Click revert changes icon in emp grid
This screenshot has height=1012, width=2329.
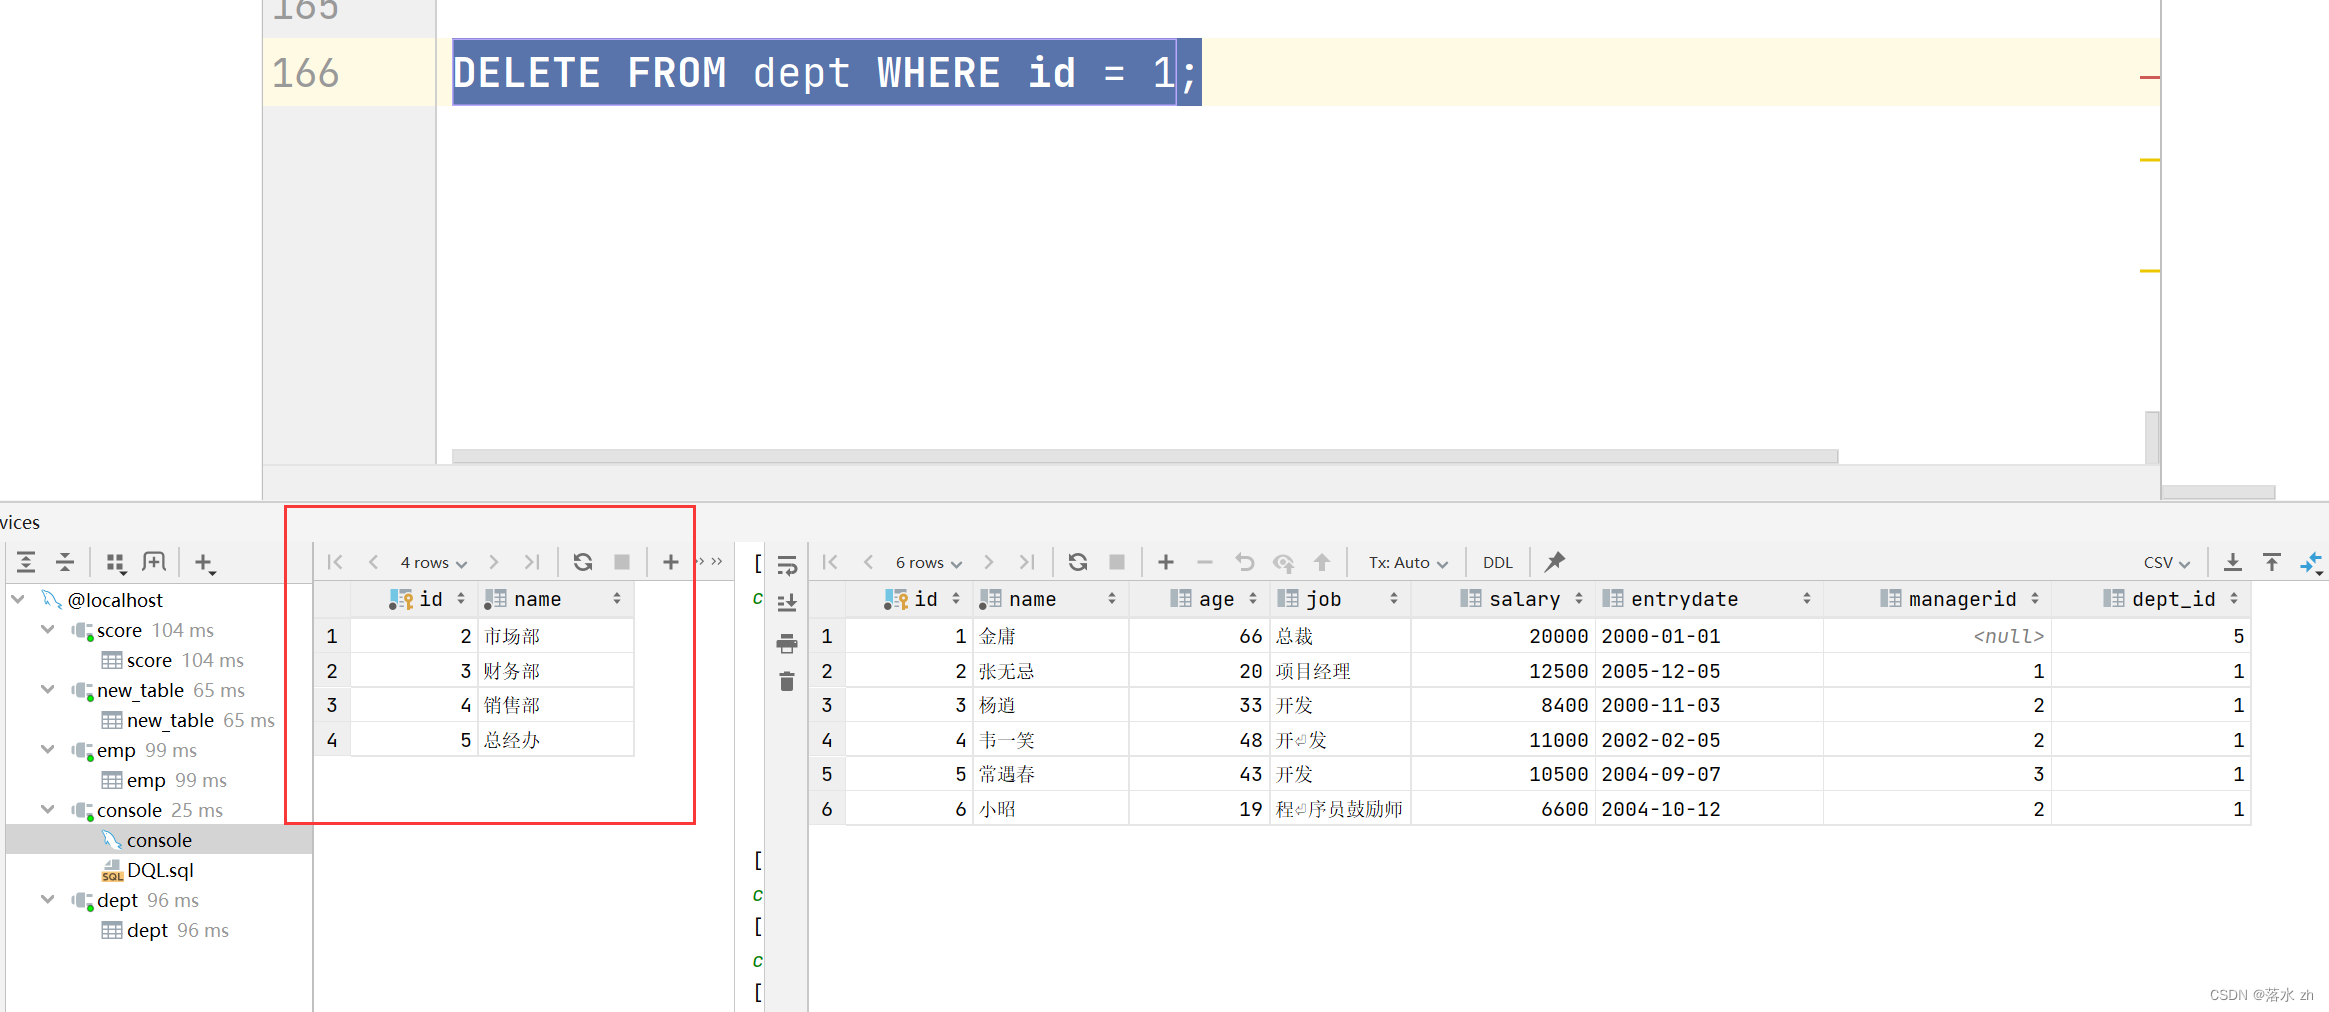pos(1244,562)
